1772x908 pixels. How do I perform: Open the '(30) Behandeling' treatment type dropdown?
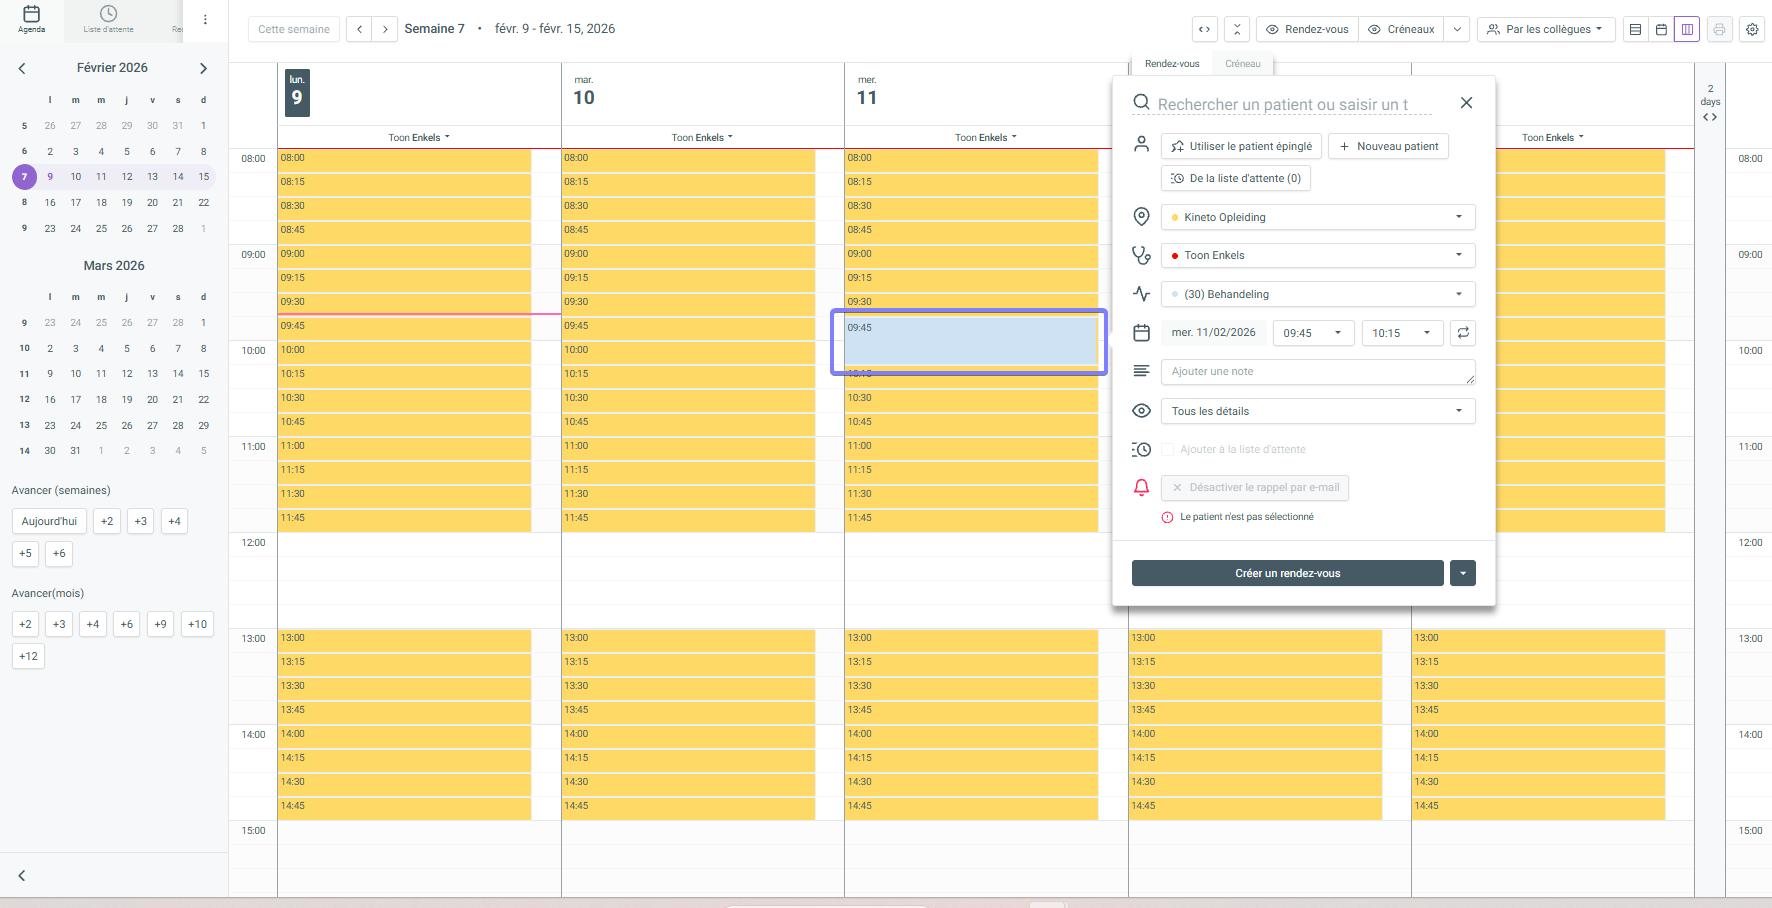pyautogui.click(x=1317, y=294)
